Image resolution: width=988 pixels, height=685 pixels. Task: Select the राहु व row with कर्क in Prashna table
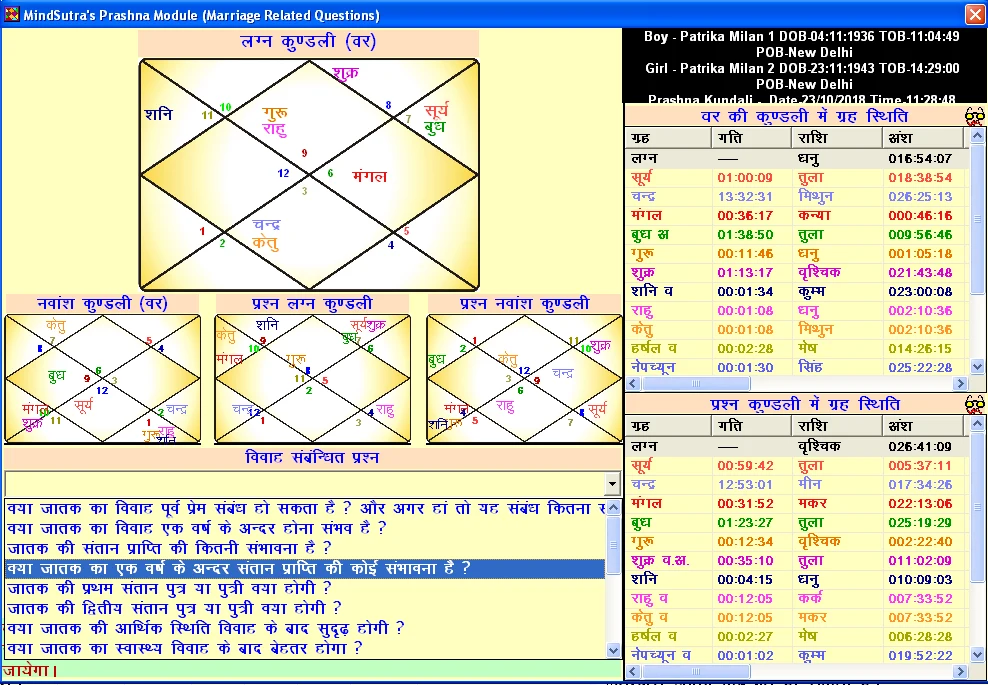coord(798,598)
